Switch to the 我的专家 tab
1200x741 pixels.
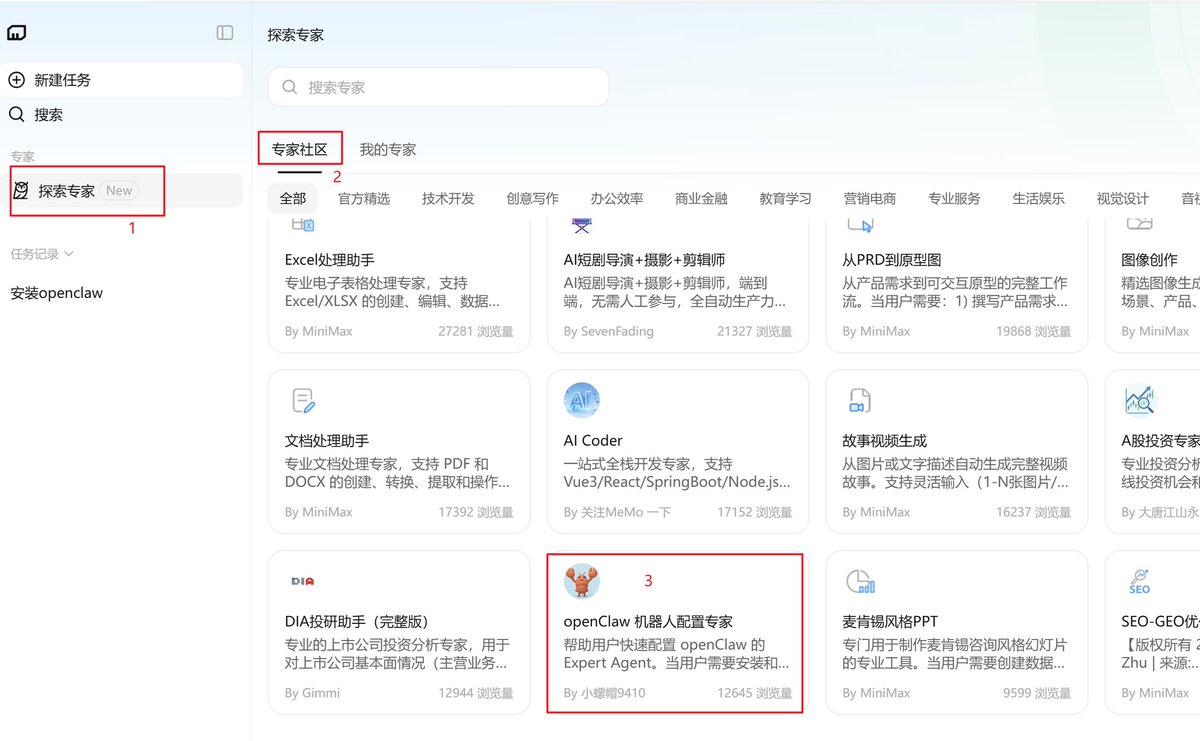click(388, 150)
